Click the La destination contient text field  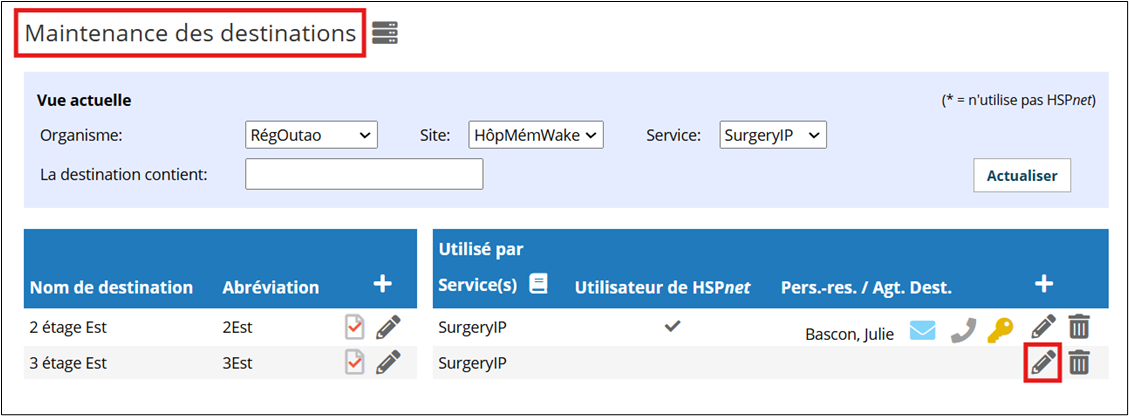click(364, 174)
